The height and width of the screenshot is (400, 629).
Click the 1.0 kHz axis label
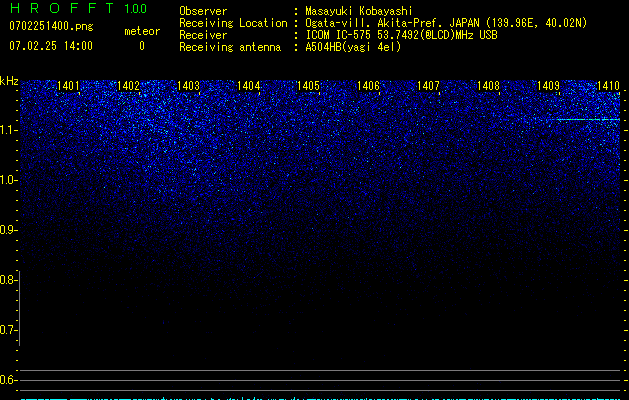coord(7,180)
